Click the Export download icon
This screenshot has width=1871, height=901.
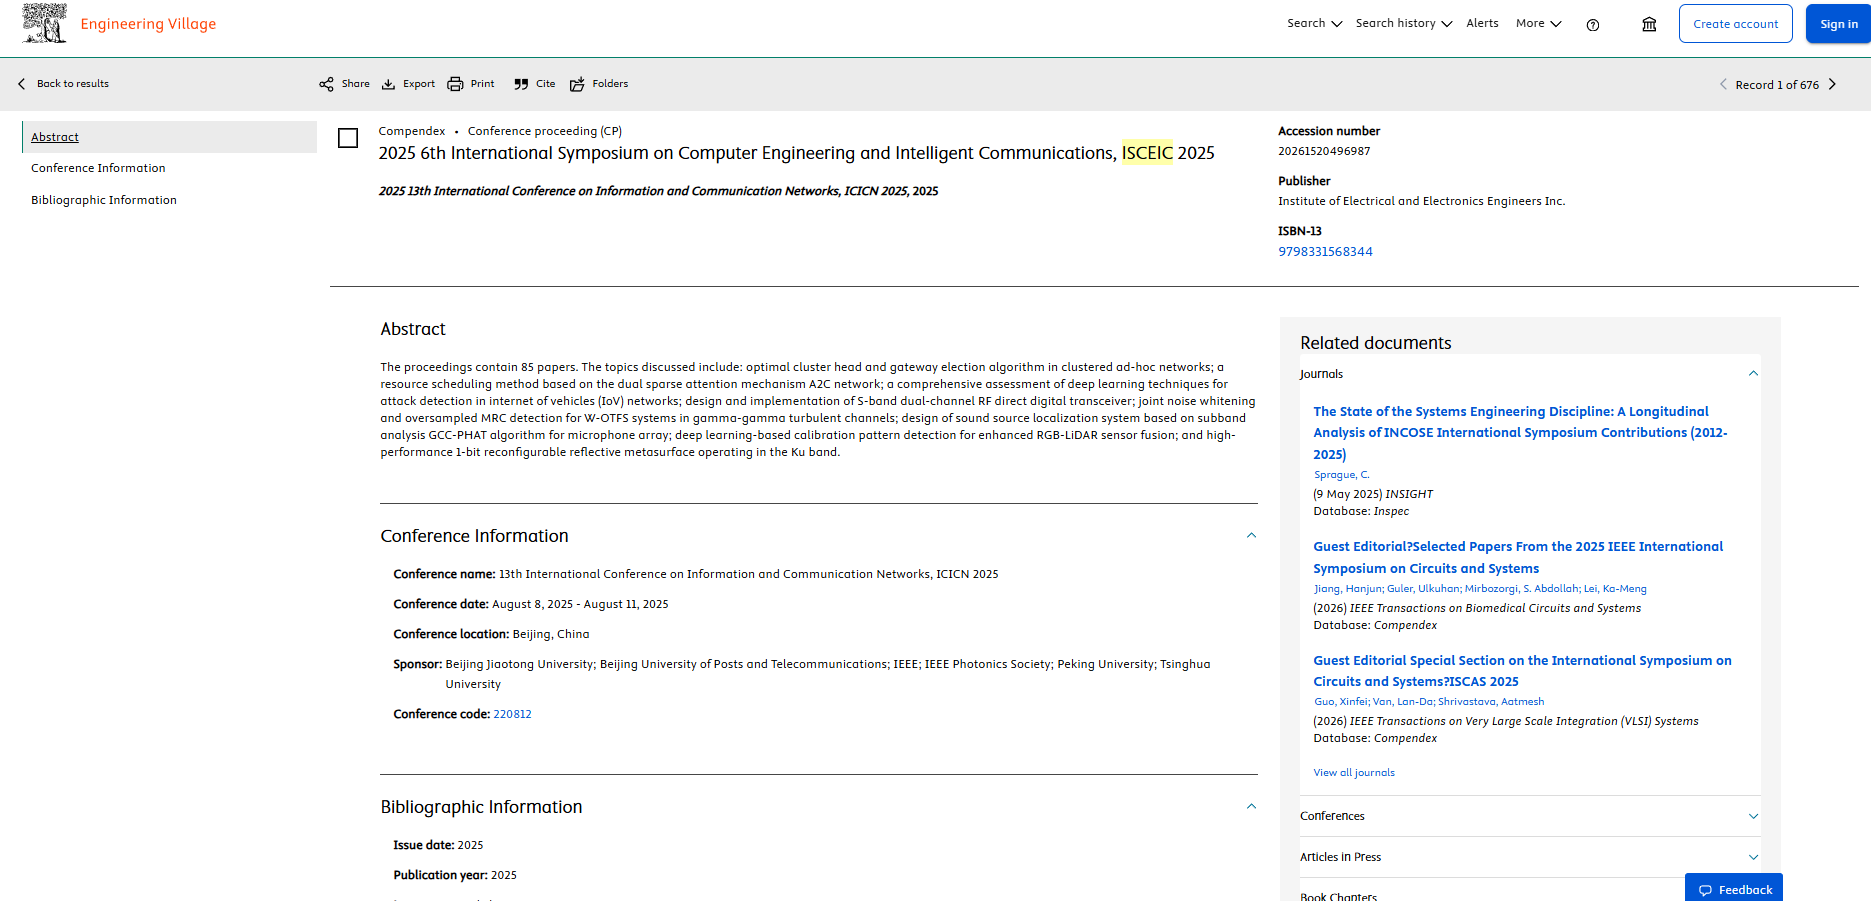click(389, 84)
